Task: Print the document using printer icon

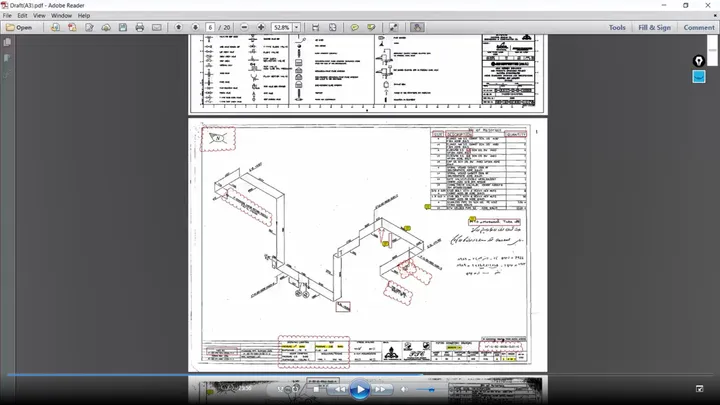Action: coord(140,28)
